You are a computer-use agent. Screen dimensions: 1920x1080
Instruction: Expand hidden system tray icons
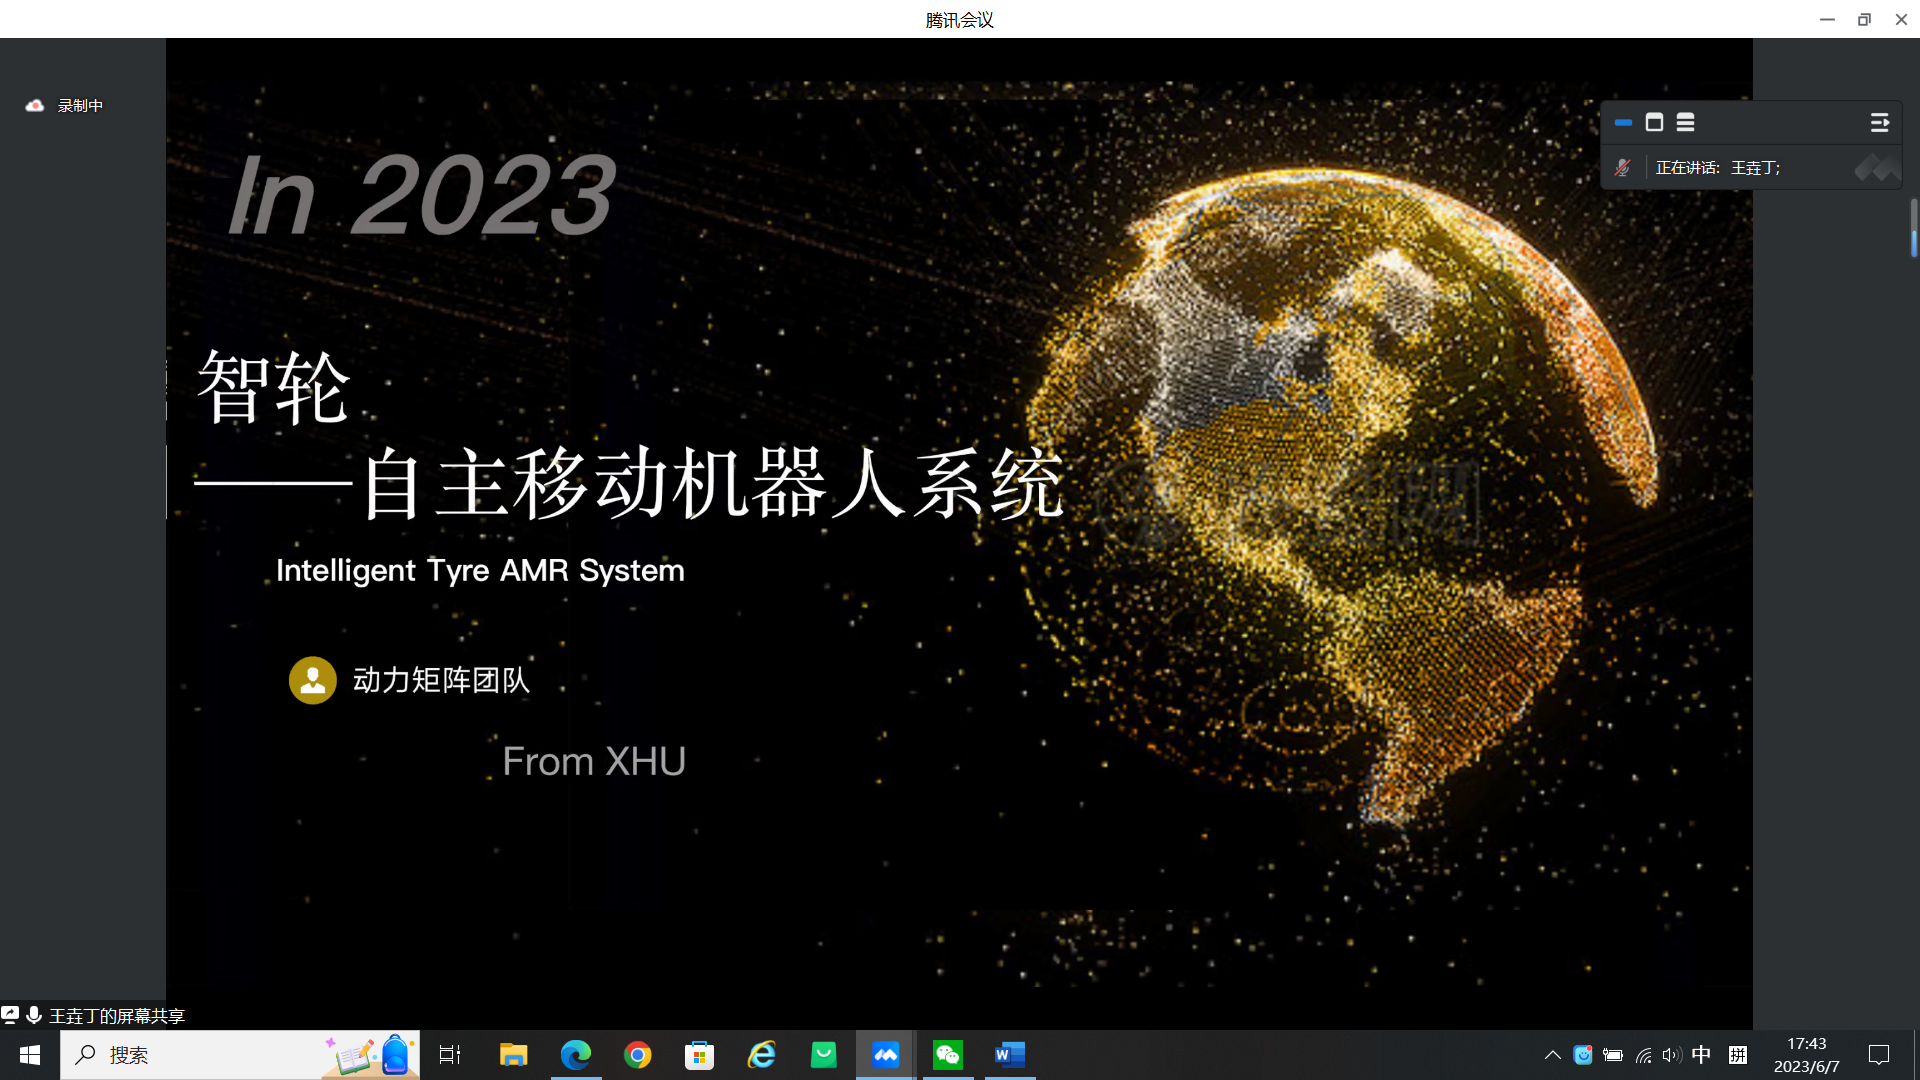pos(1552,1055)
